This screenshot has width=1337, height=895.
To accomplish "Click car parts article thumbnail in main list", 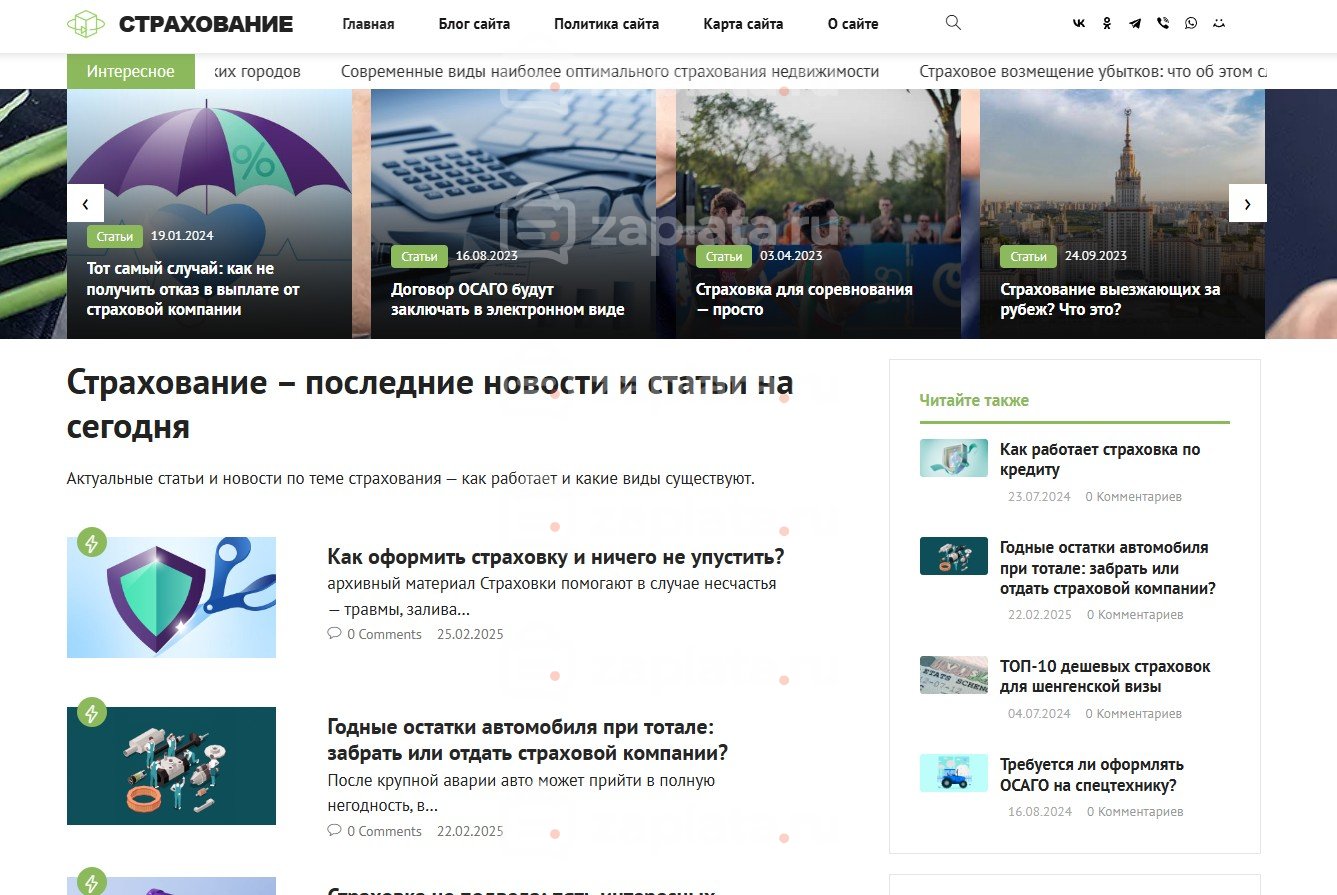I will point(171,766).
